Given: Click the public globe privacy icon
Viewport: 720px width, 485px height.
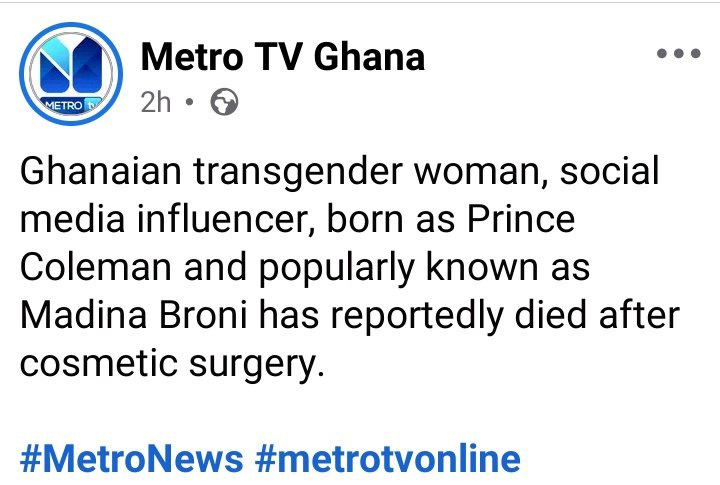Looking at the screenshot, I should point(225,103).
